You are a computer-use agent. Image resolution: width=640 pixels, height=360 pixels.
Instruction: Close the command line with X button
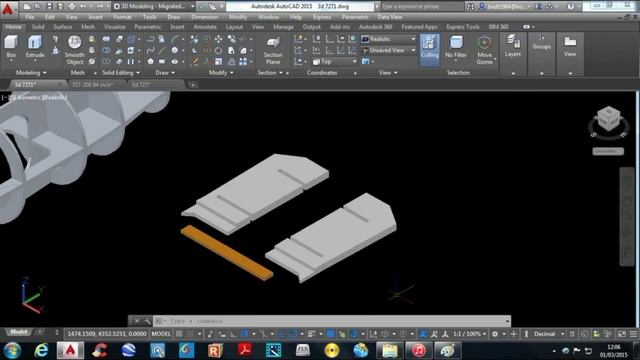click(x=137, y=321)
